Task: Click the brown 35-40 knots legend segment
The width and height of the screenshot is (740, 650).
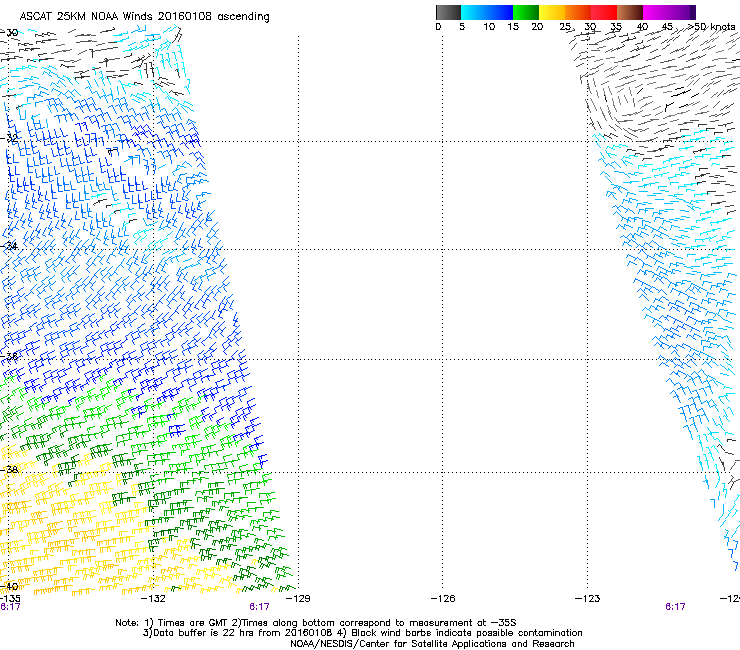Action: (x=630, y=12)
